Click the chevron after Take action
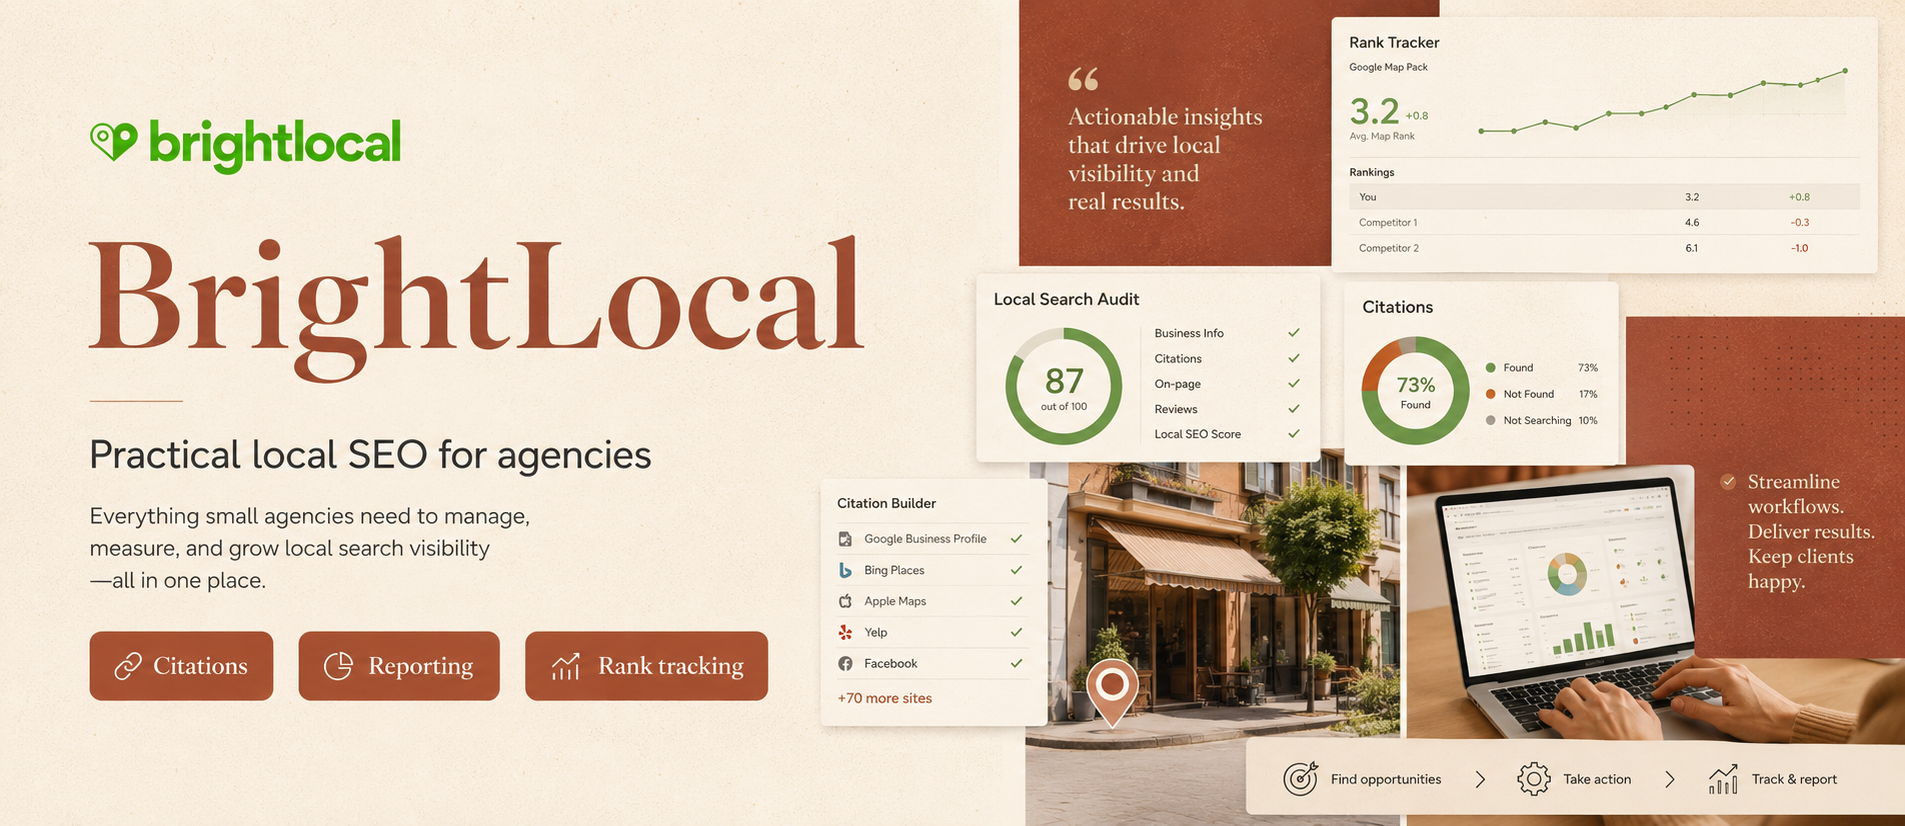Image resolution: width=1905 pixels, height=826 pixels. tap(1669, 779)
